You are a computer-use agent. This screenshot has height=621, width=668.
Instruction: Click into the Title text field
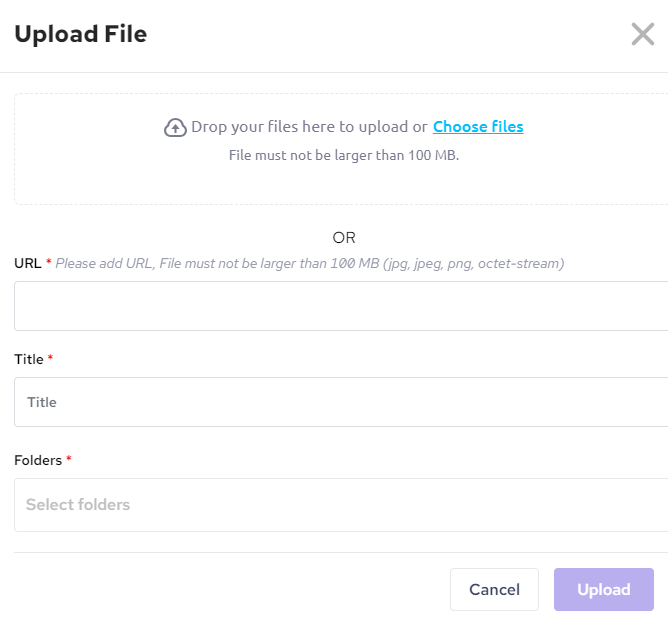(x=340, y=402)
